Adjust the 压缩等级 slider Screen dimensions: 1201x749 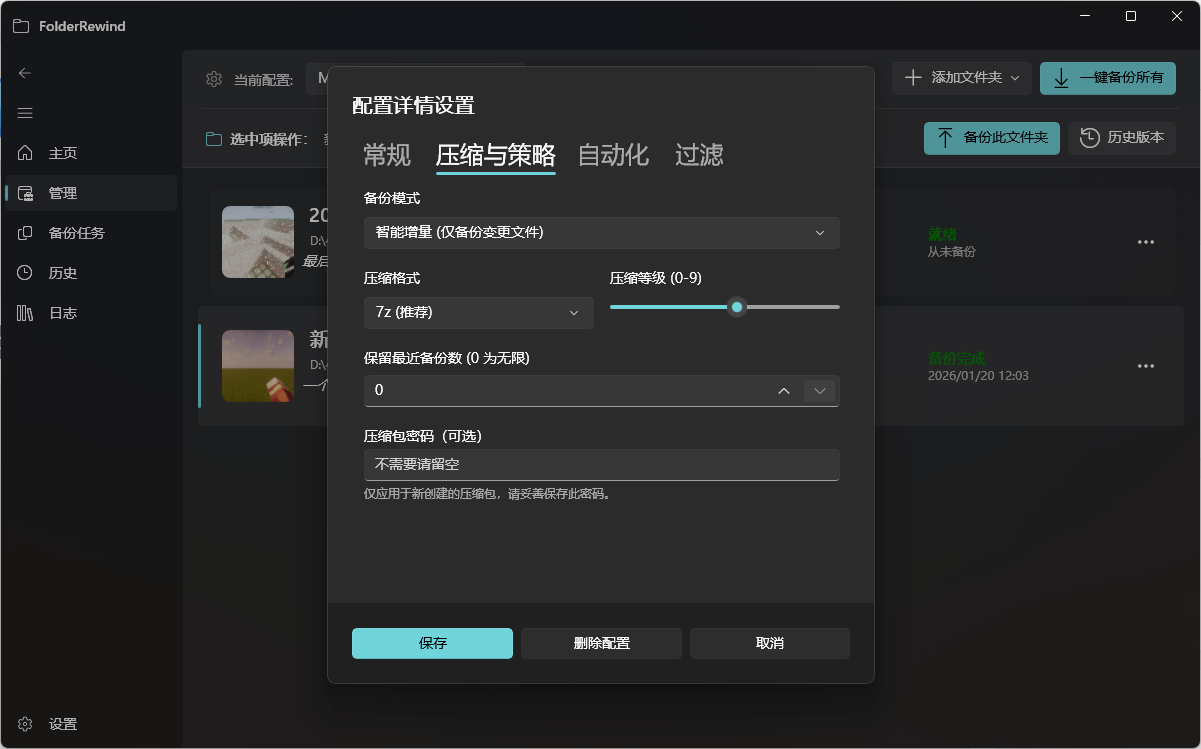point(737,307)
